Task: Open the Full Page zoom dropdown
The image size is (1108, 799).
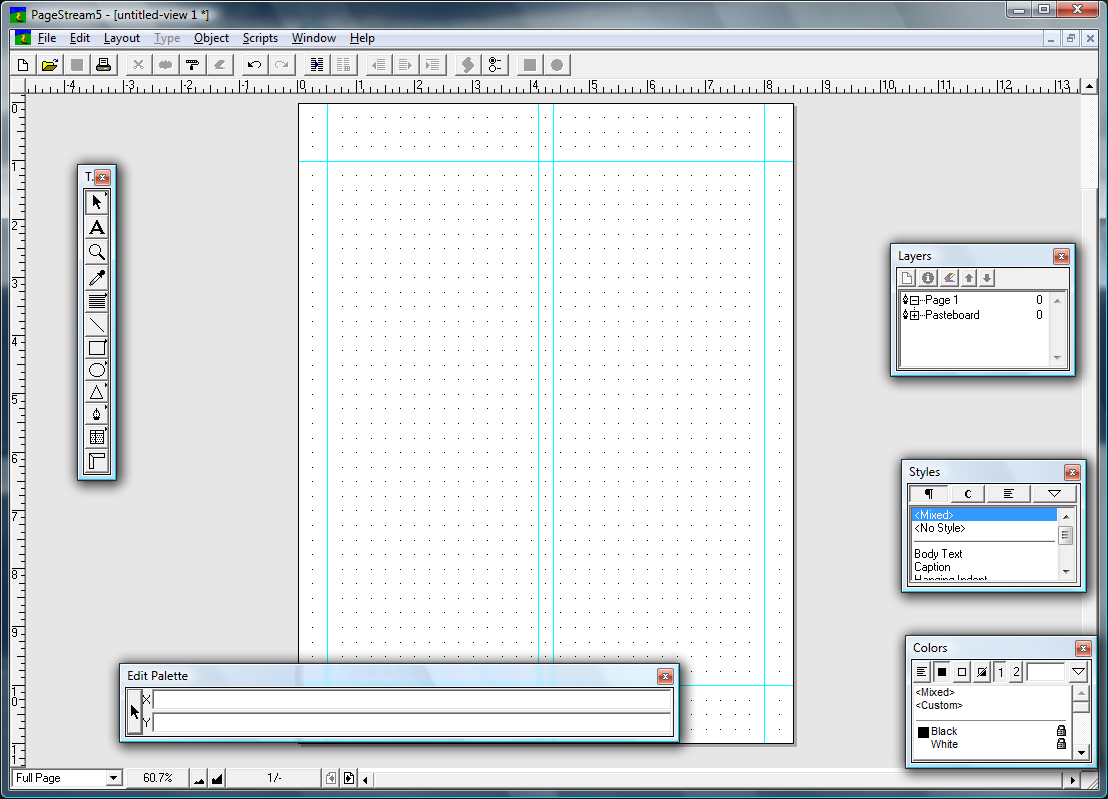Action: point(113,778)
